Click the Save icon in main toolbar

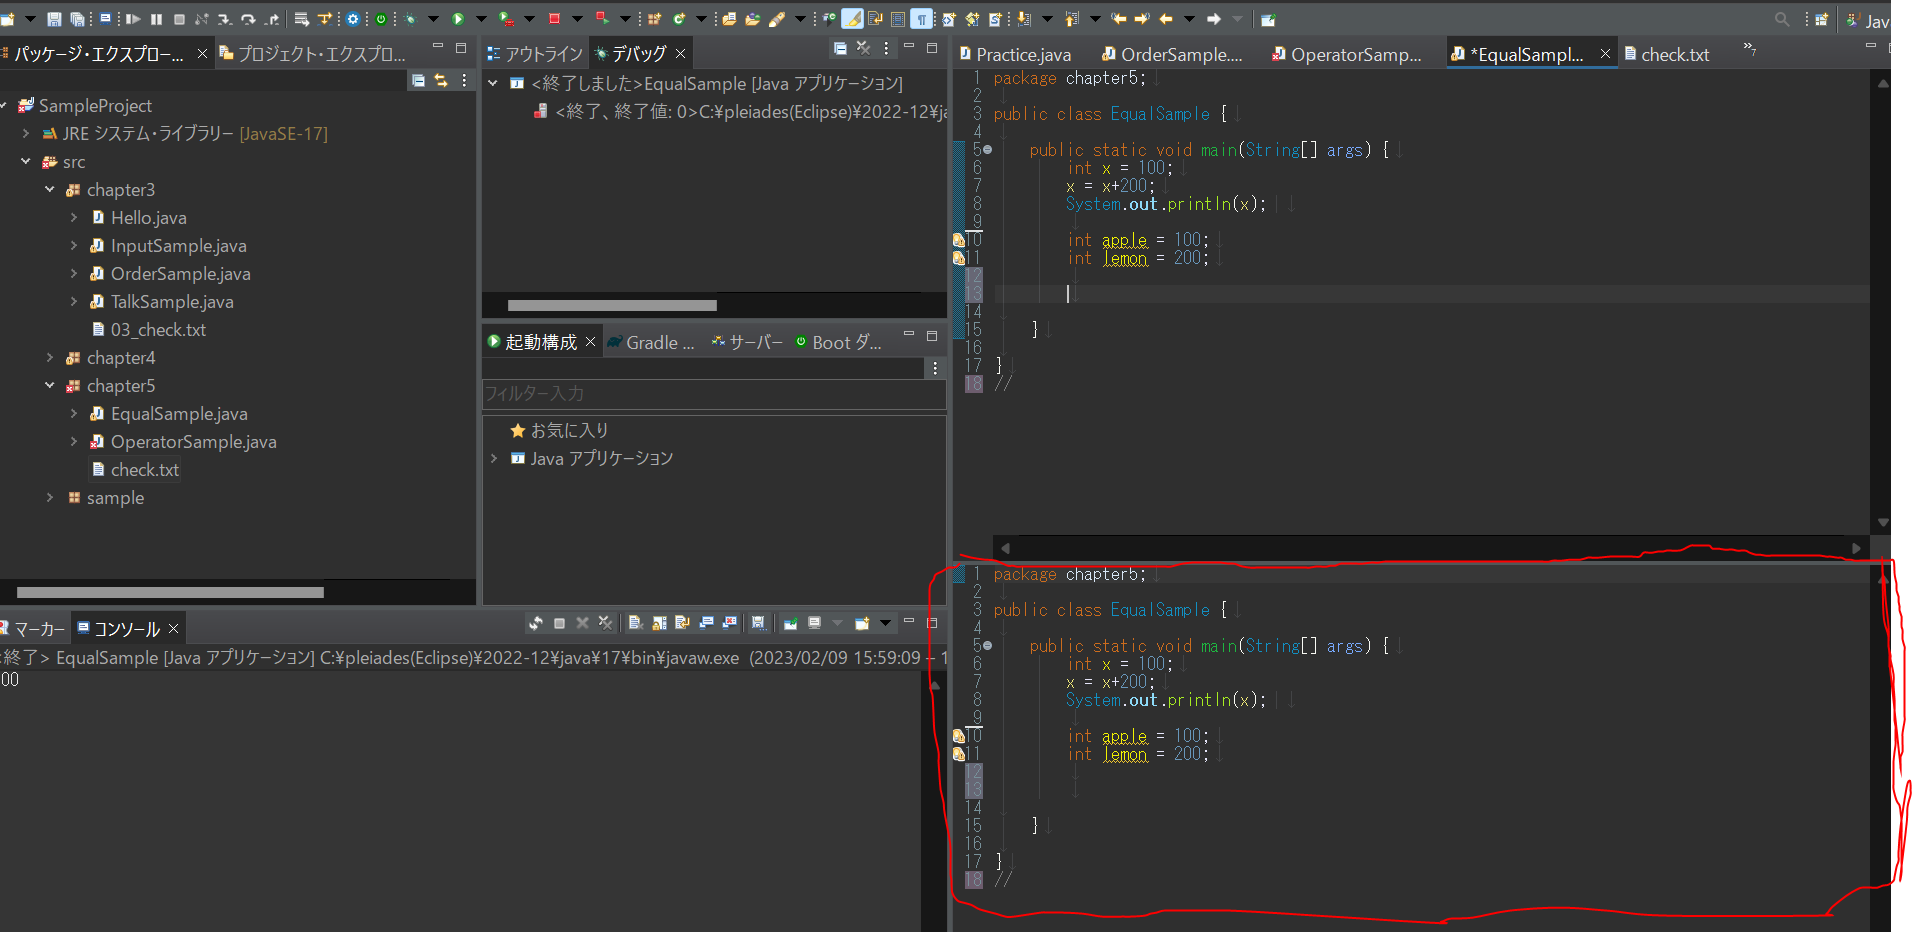tap(54, 19)
